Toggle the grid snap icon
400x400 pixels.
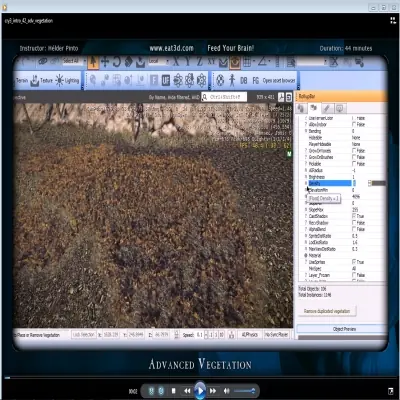tap(247, 62)
